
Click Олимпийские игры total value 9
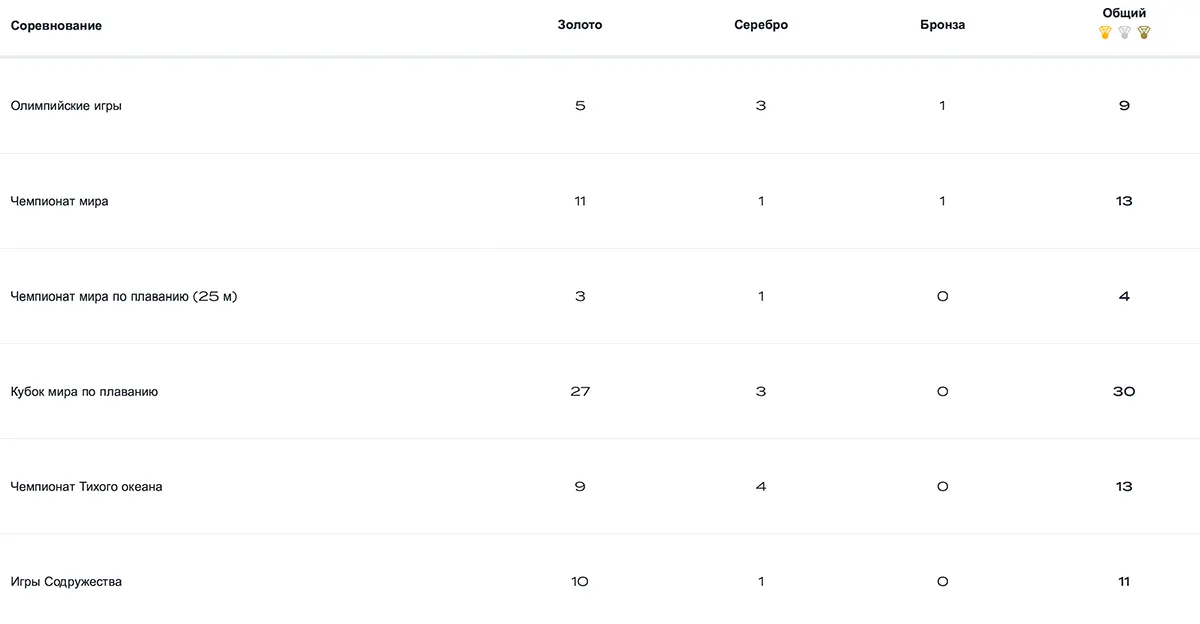tap(1124, 105)
